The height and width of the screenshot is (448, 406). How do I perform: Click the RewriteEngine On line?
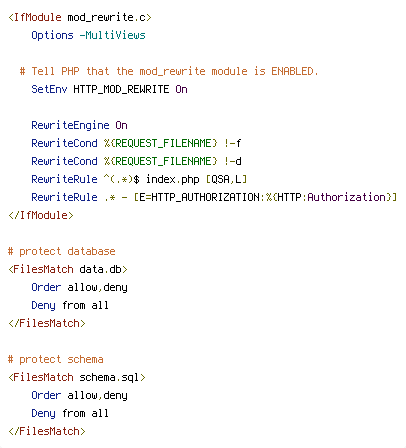pos(79,125)
